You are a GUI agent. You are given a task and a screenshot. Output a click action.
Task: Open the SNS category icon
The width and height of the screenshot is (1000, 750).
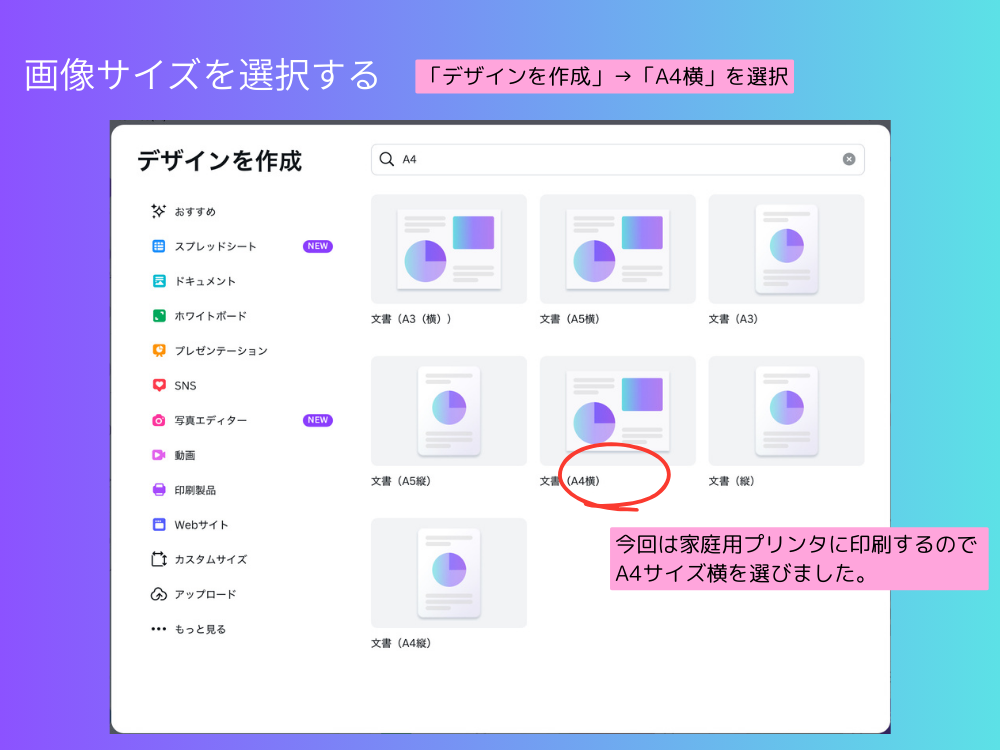[x=158, y=385]
